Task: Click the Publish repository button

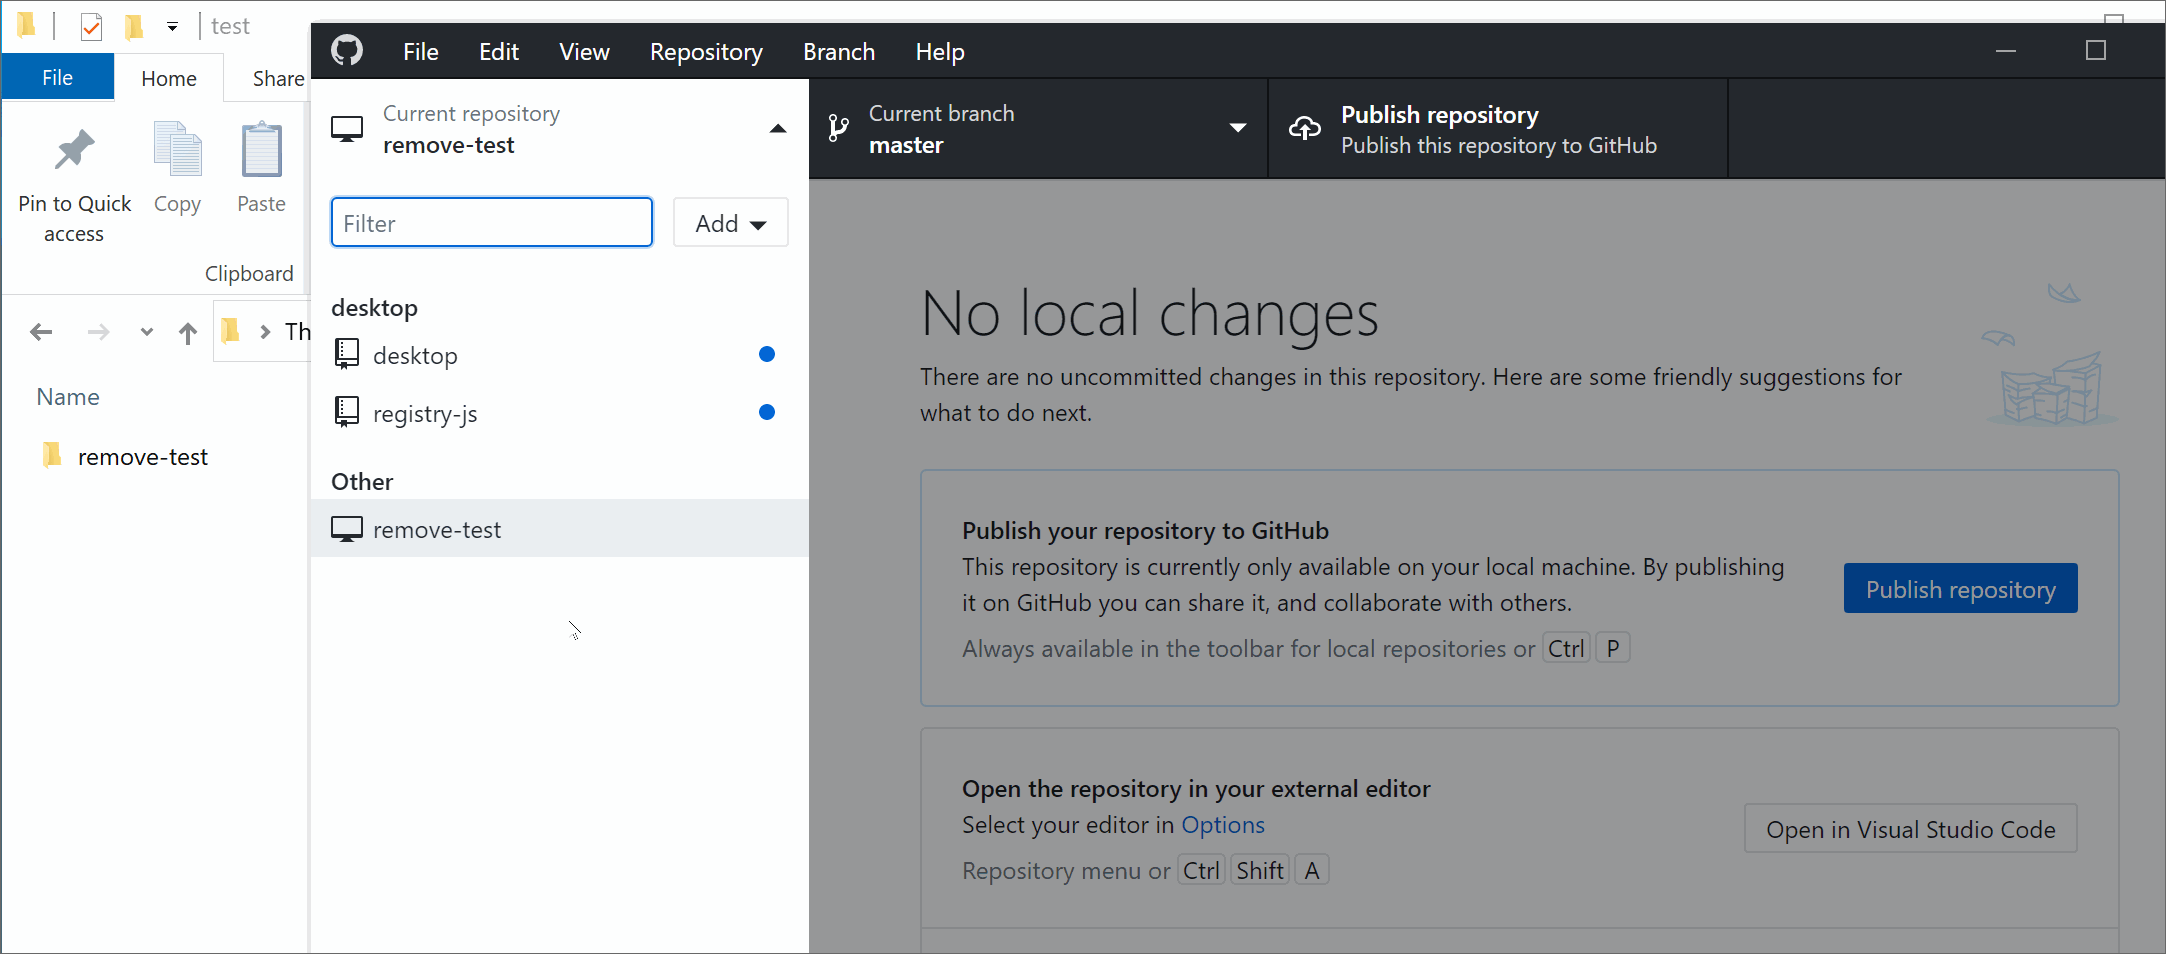Action: coord(1960,588)
